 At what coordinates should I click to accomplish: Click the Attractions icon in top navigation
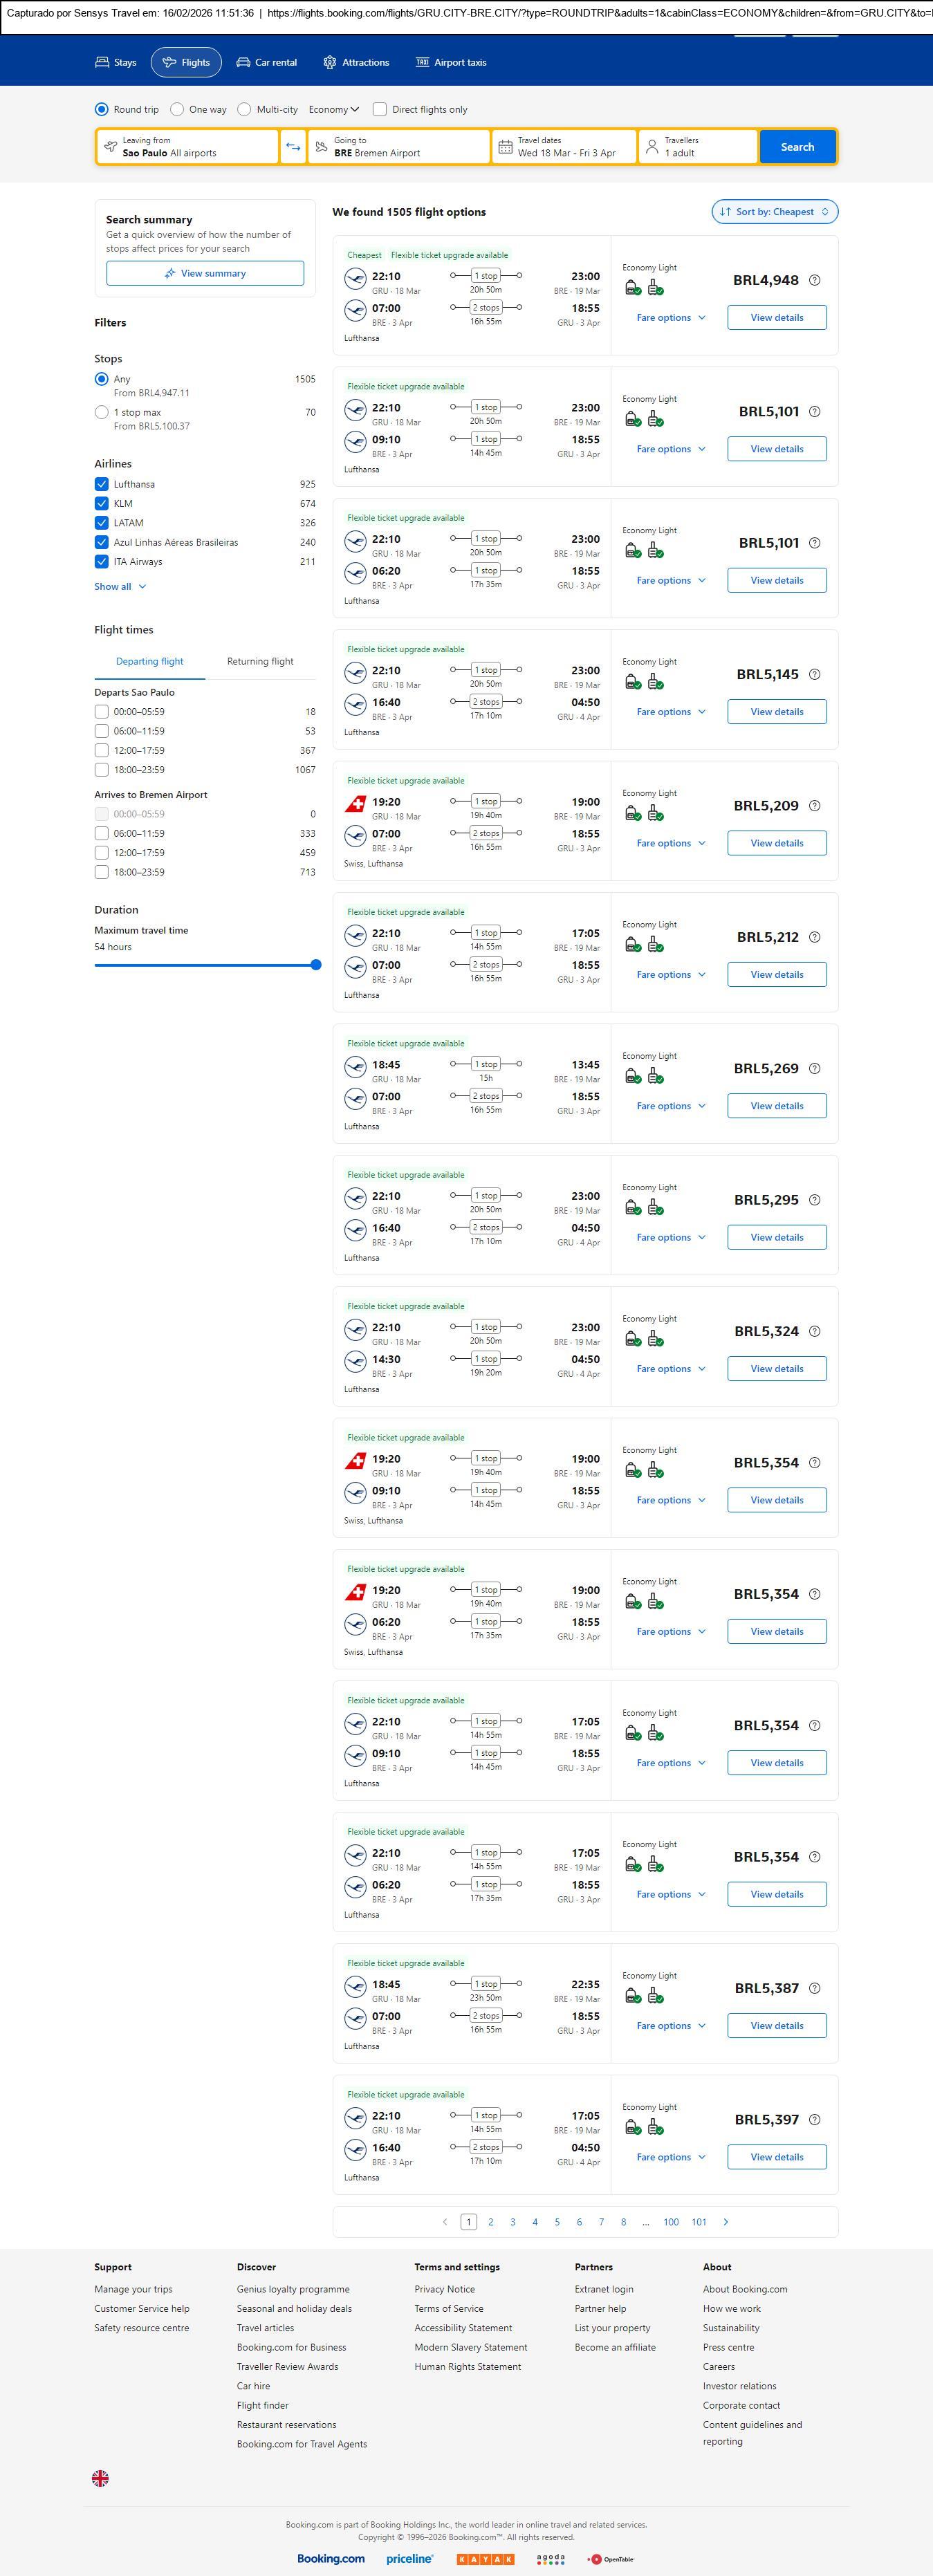tap(330, 62)
